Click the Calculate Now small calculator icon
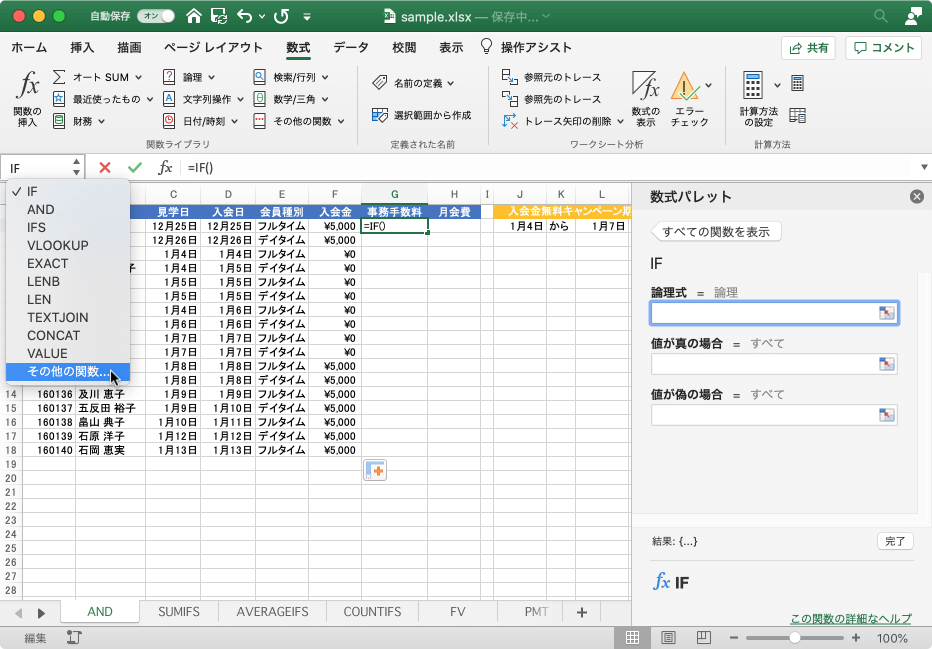This screenshot has width=932, height=649. point(798,83)
